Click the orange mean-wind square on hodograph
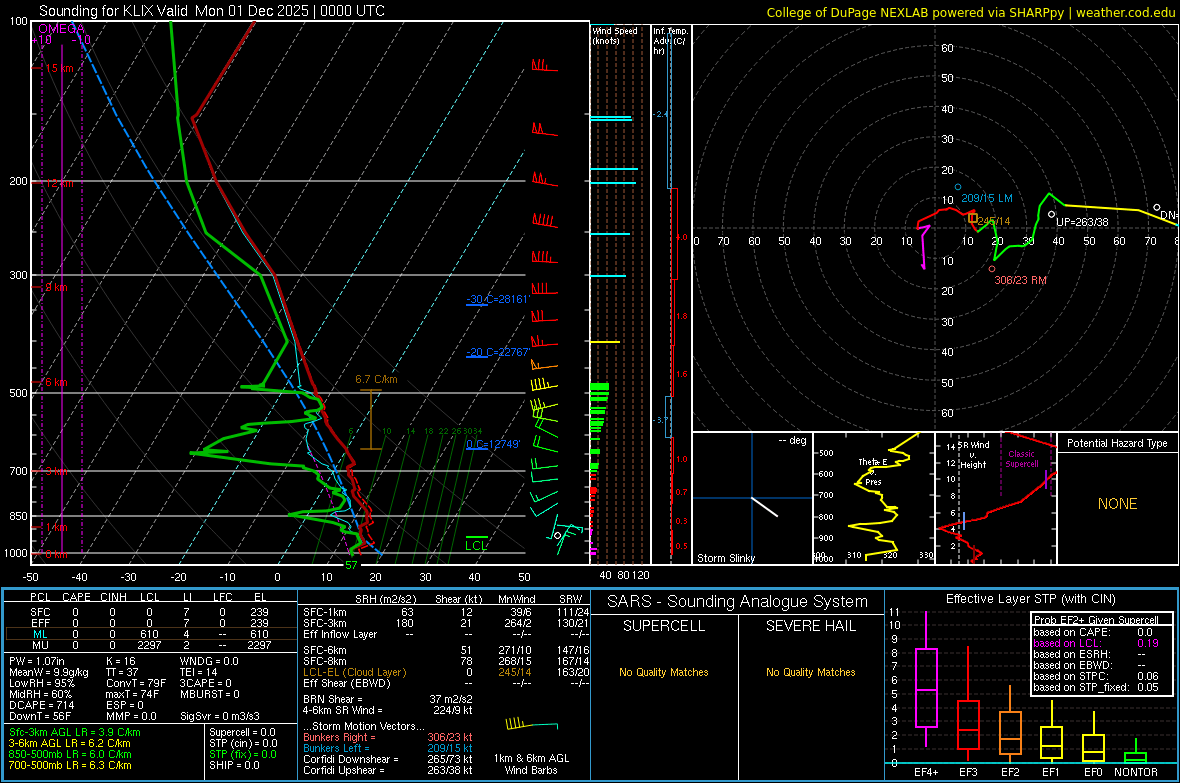This screenshot has height=783, width=1180. (x=972, y=218)
